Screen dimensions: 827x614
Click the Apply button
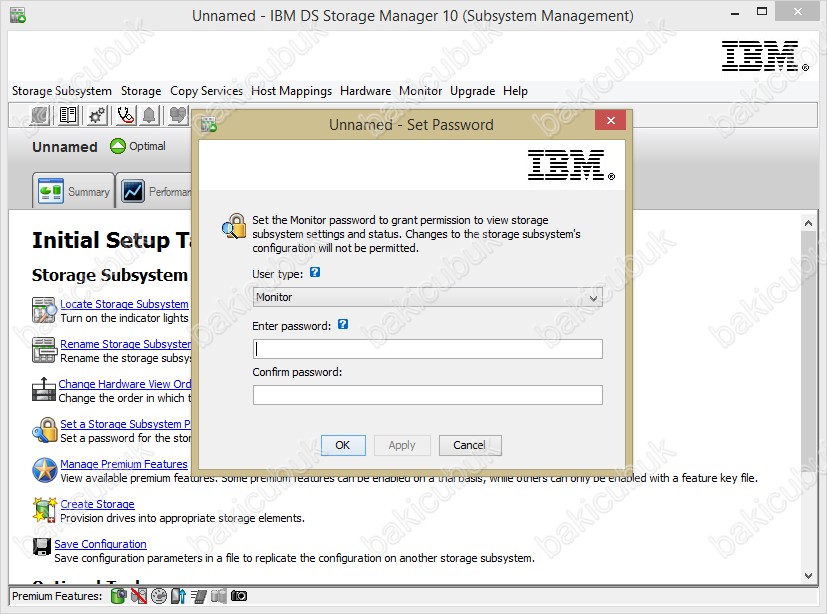402,445
